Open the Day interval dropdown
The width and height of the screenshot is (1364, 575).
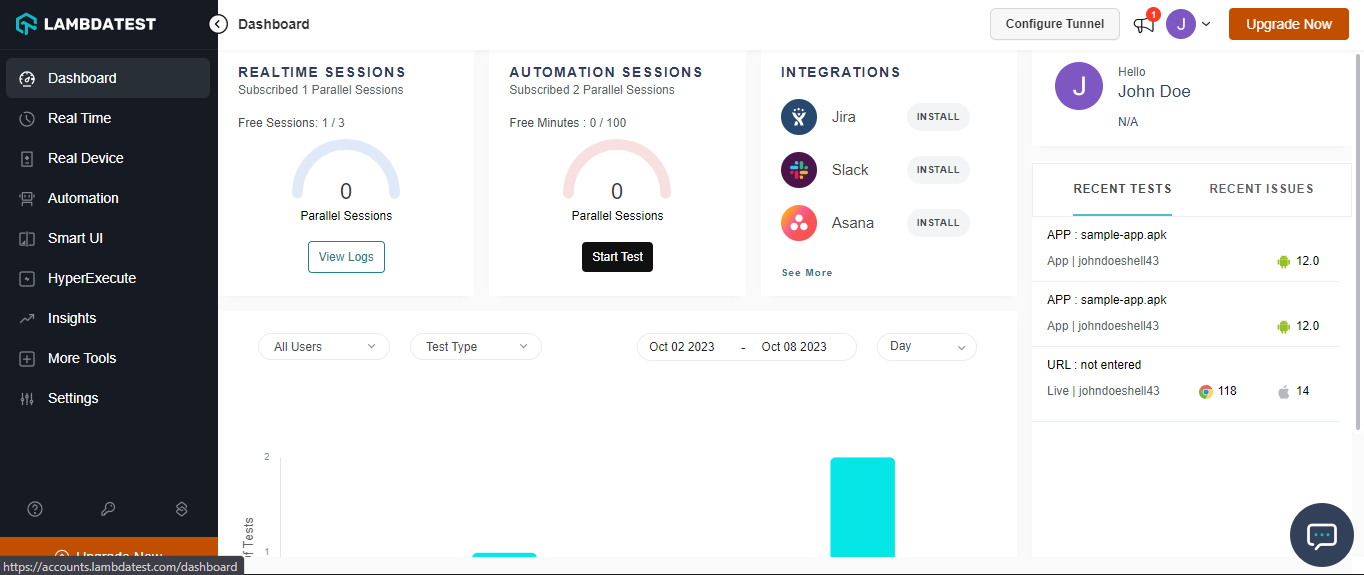927,347
